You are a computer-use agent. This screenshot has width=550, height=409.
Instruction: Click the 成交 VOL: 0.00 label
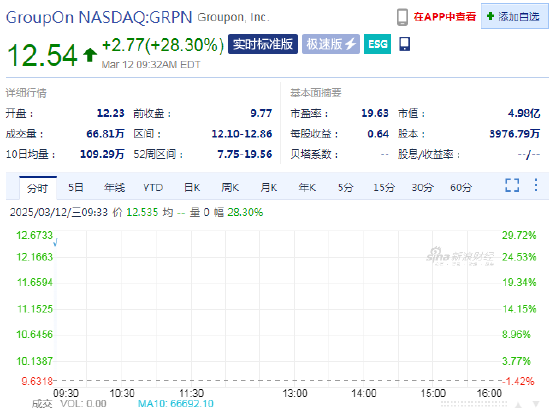coord(69,404)
